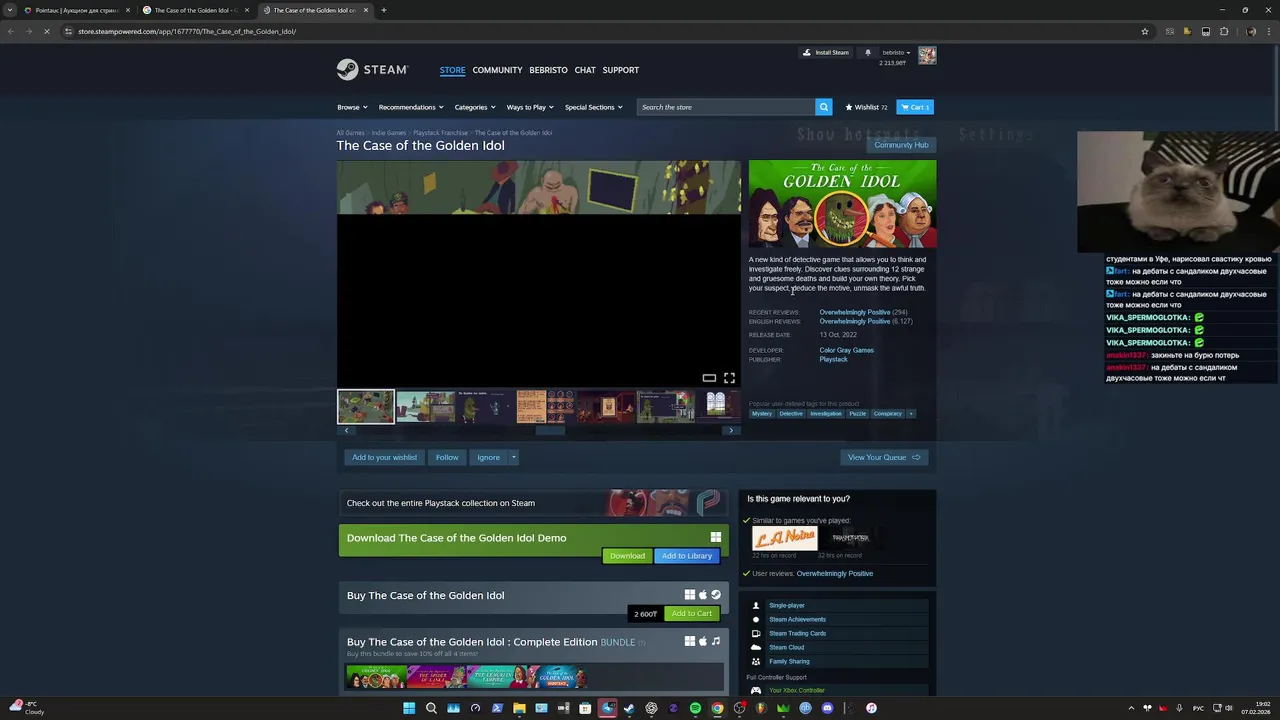Open the Ignore options dropdown arrow
Screen dimensions: 1280x720
(514, 457)
